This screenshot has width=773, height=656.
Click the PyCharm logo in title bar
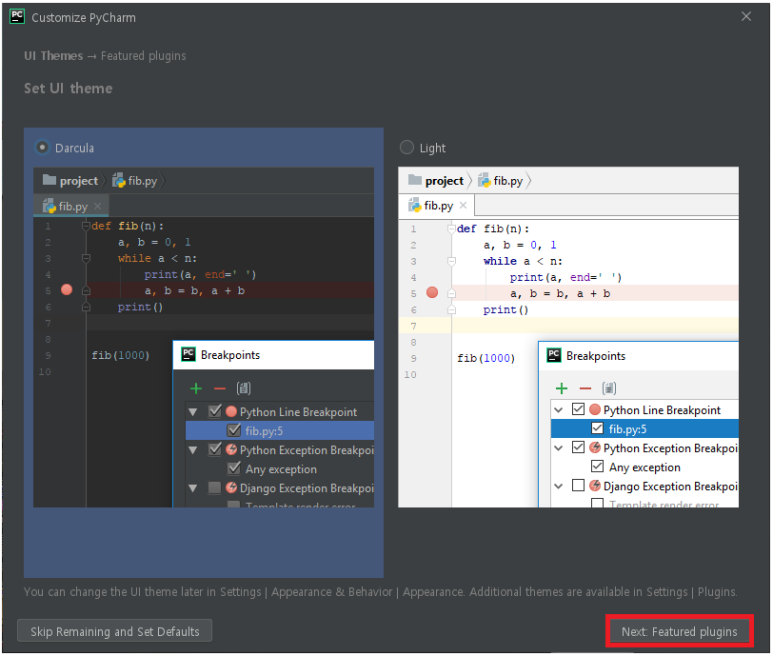[x=17, y=16]
